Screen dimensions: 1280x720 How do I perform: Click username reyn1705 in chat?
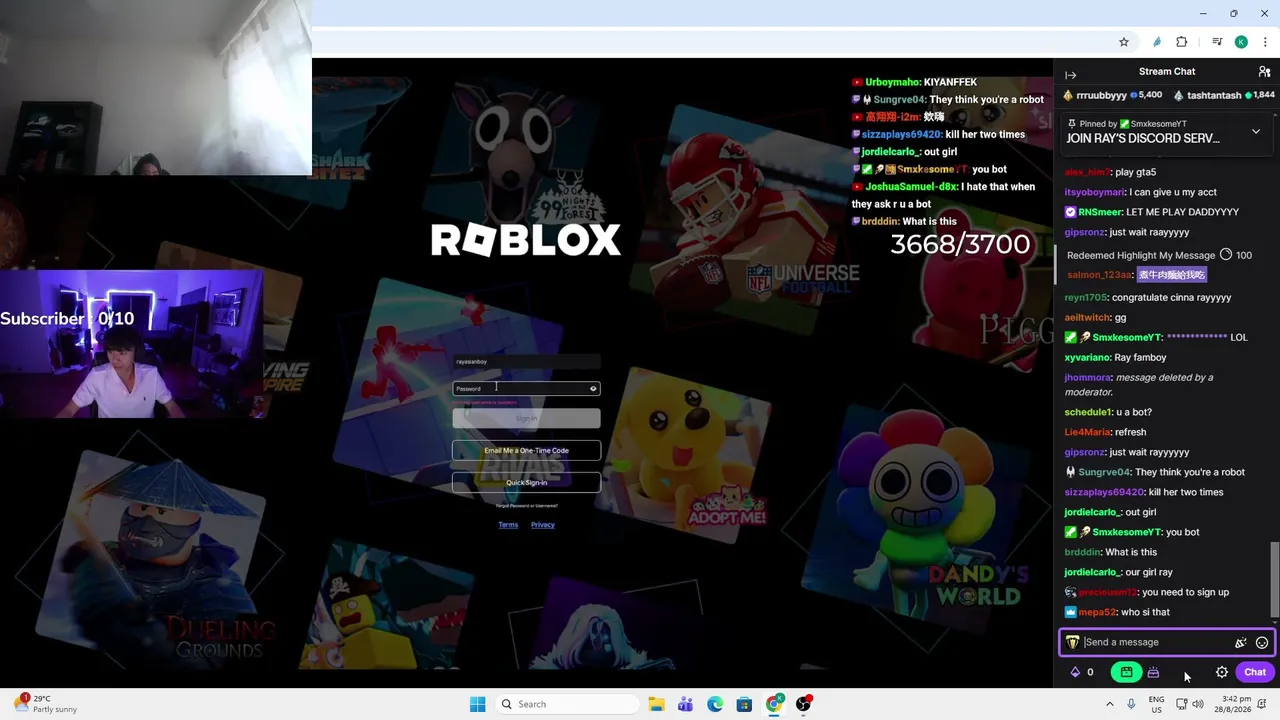pyautogui.click(x=1086, y=297)
